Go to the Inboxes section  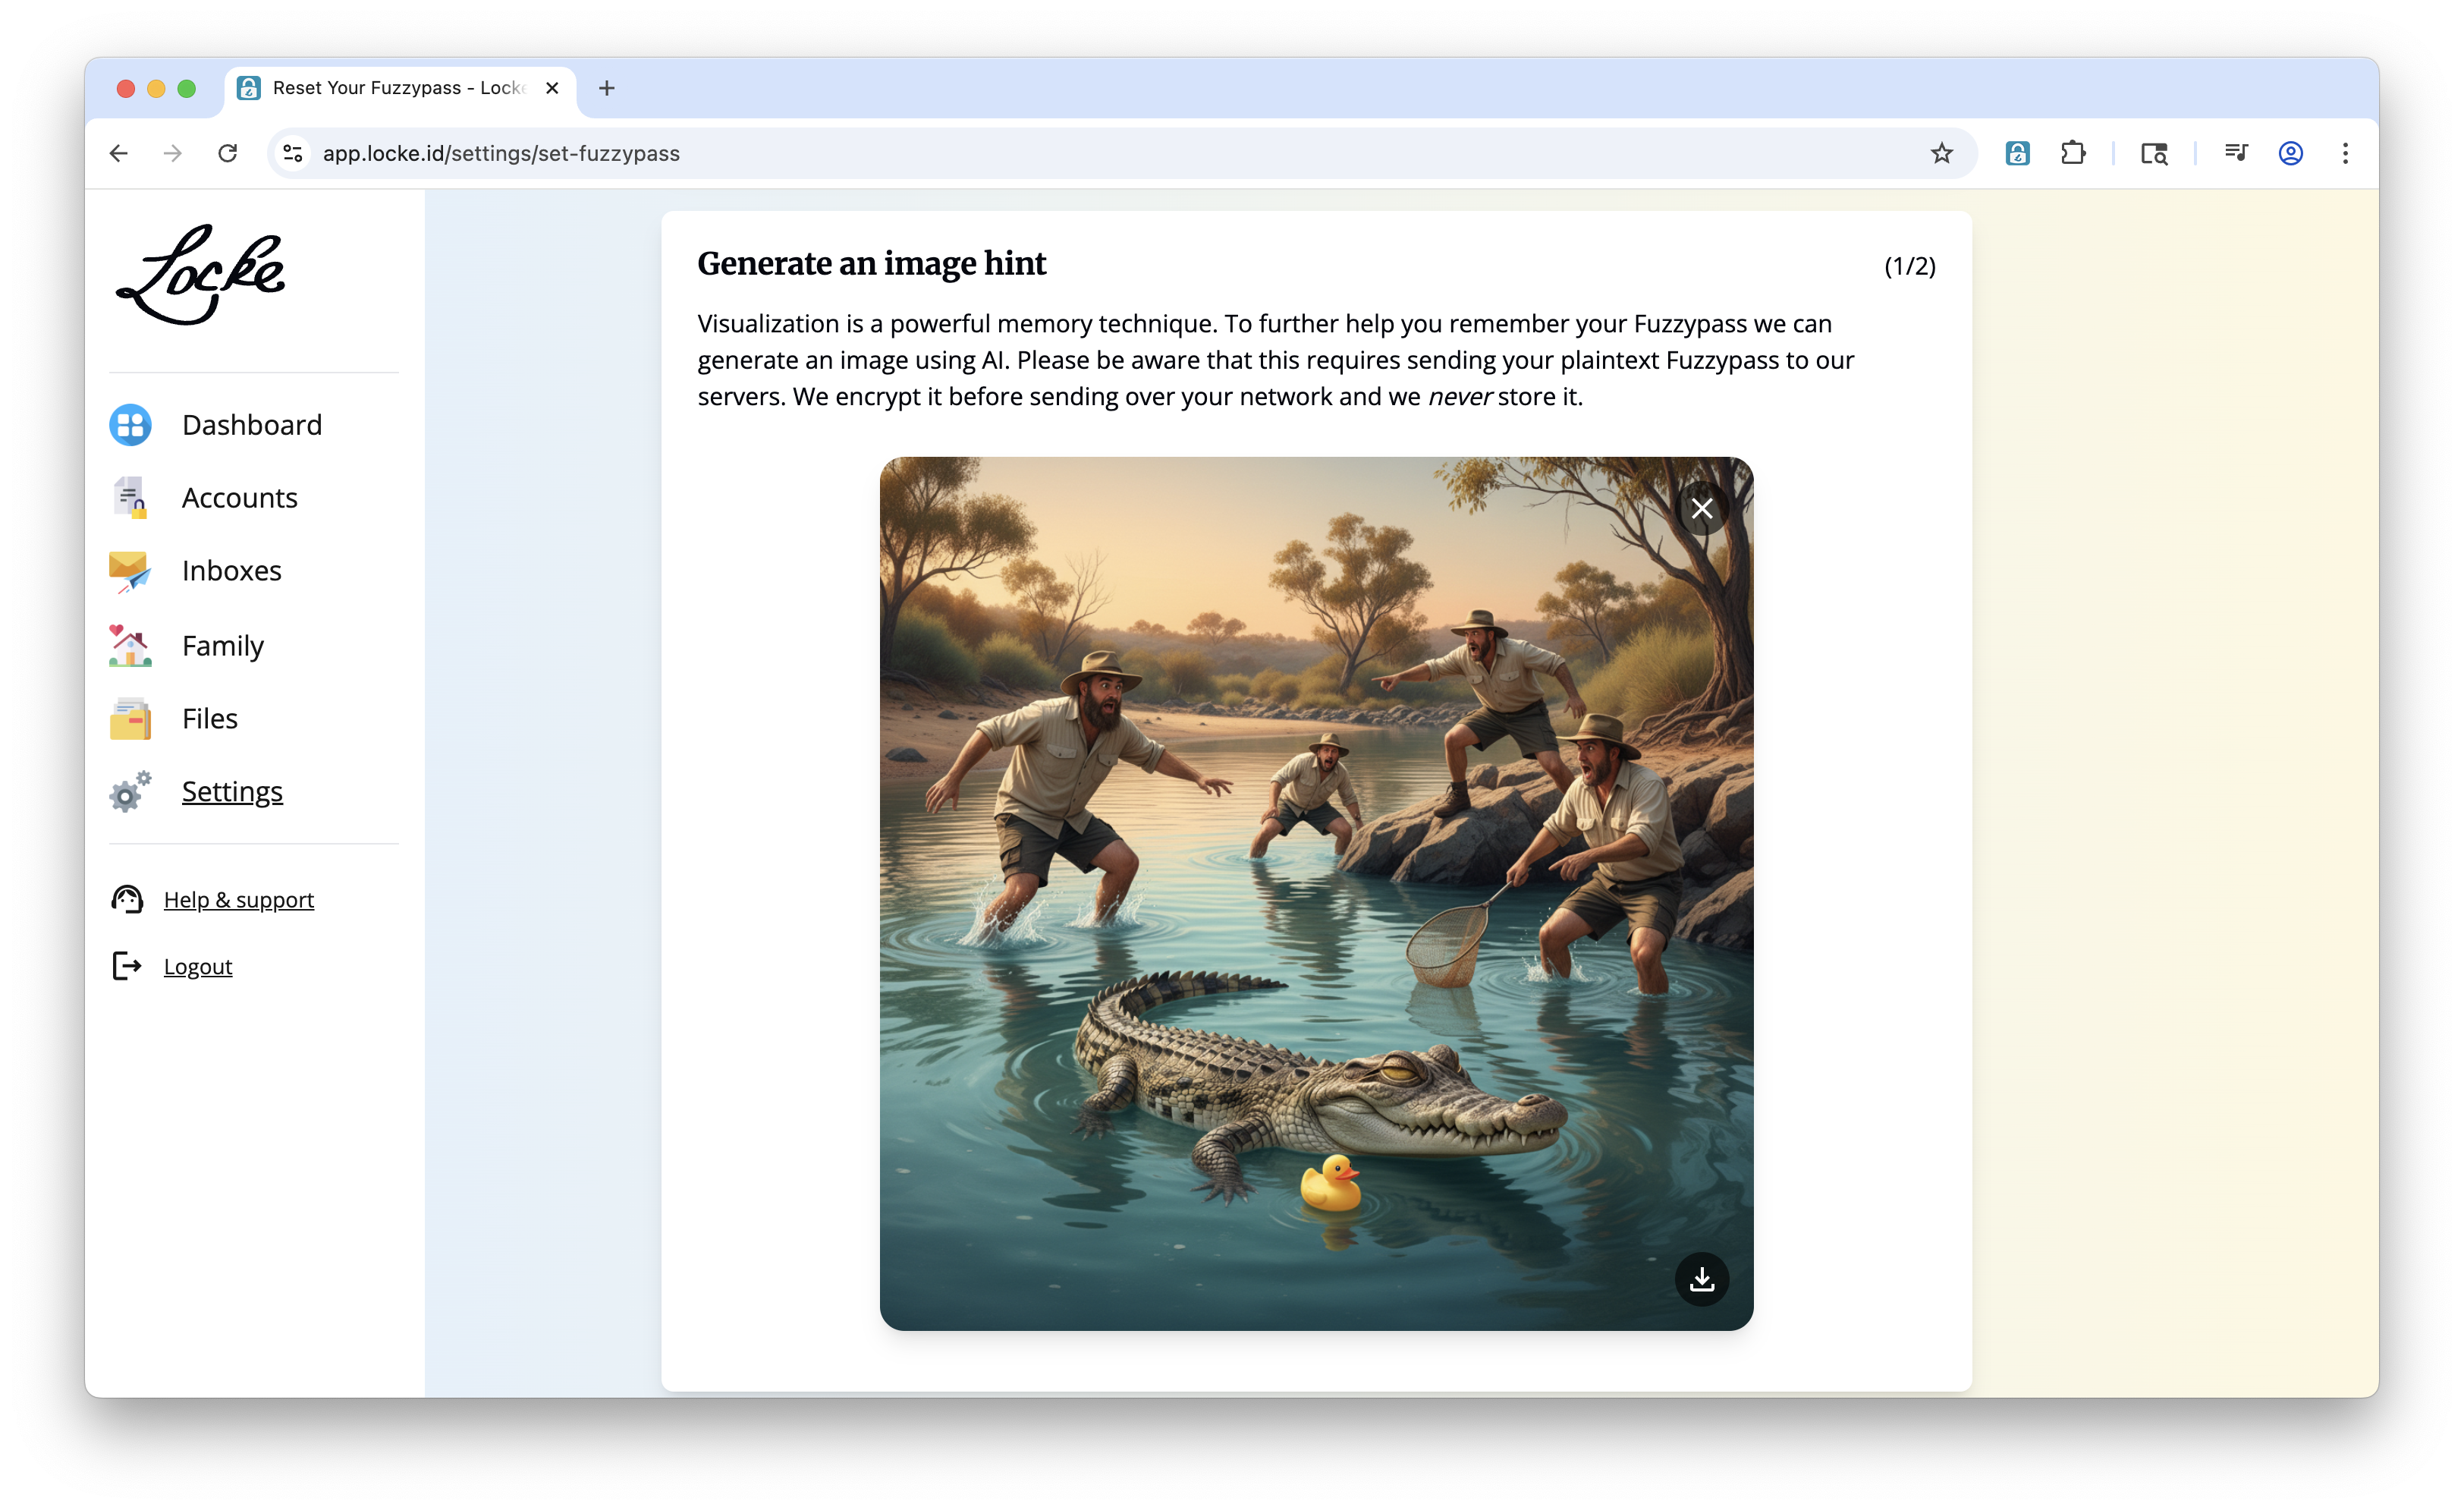pos(231,571)
